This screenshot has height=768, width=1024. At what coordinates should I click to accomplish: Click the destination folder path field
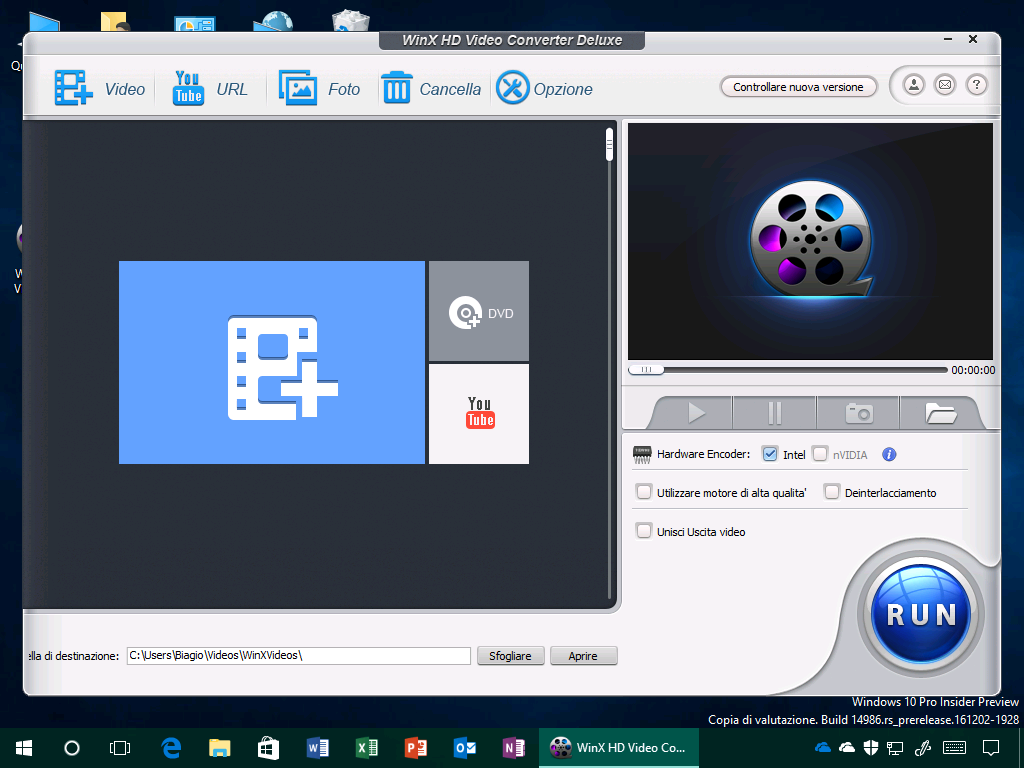coord(298,656)
